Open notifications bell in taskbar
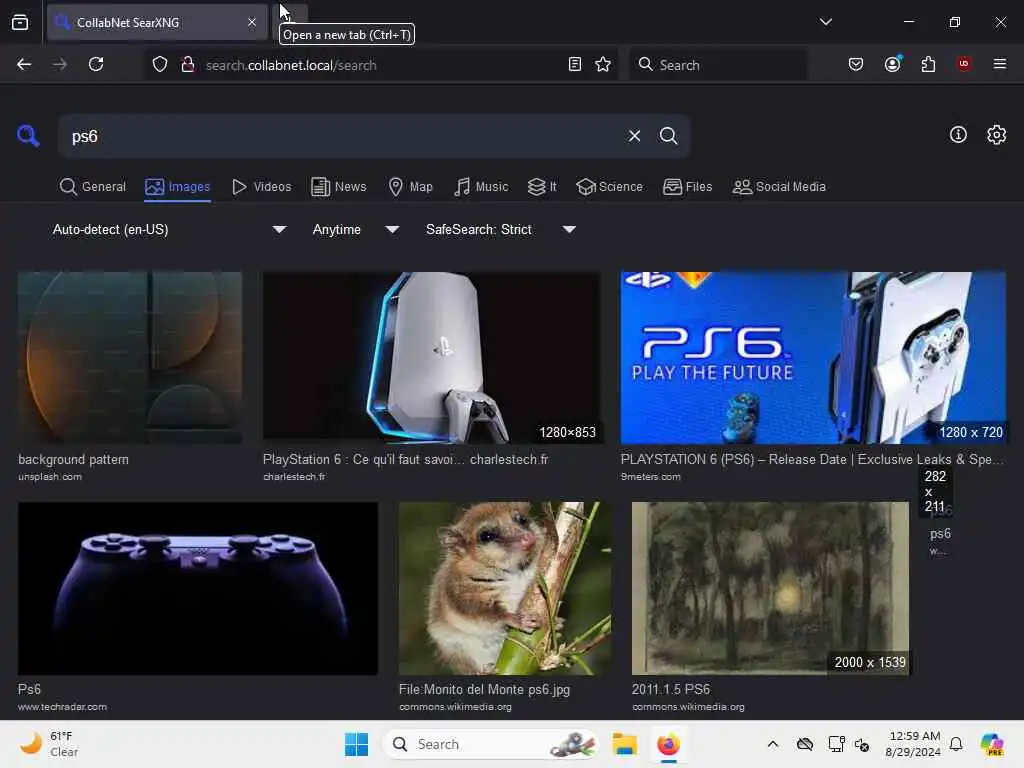The width and height of the screenshot is (1024, 768). pos(956,744)
